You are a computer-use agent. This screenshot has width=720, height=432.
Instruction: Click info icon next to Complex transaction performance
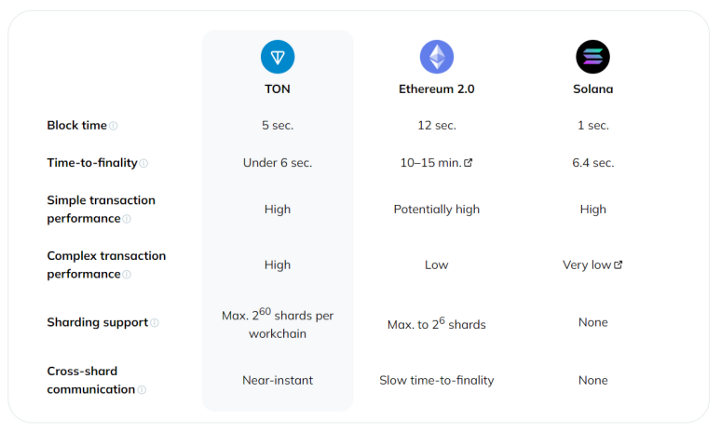click(127, 275)
